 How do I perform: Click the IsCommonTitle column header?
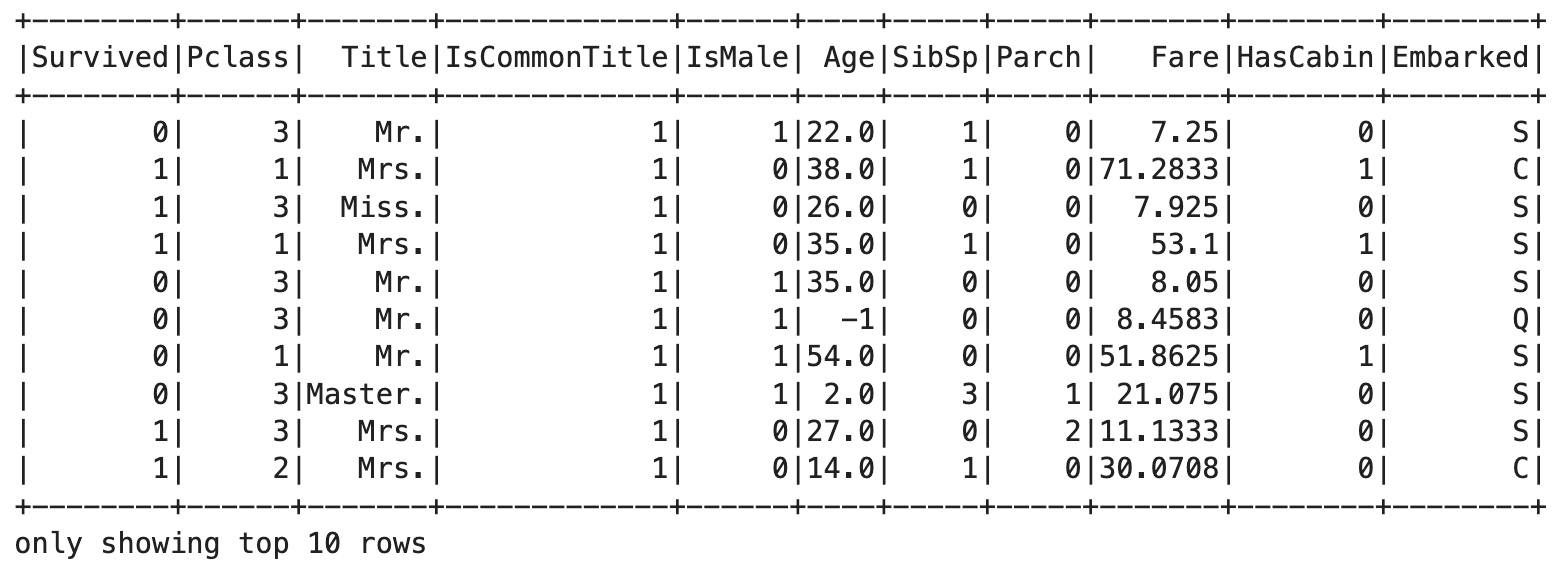[556, 58]
